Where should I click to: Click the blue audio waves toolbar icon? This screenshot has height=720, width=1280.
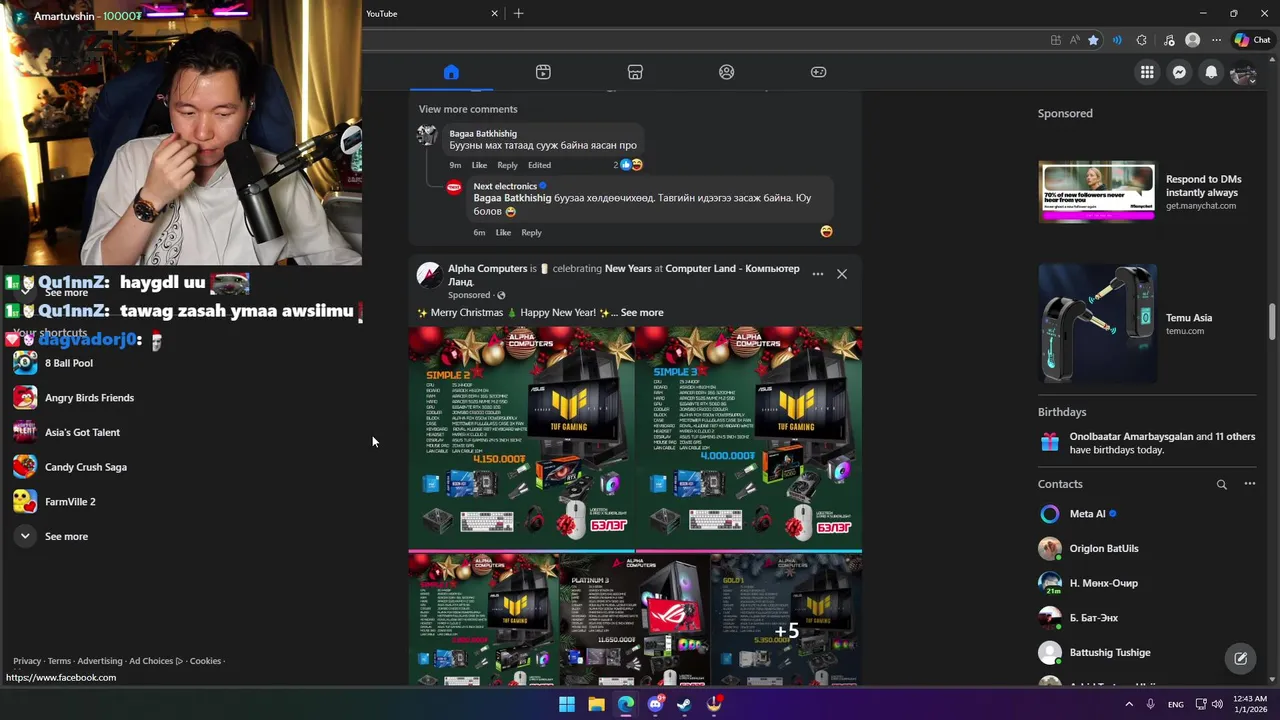[x=1117, y=40]
